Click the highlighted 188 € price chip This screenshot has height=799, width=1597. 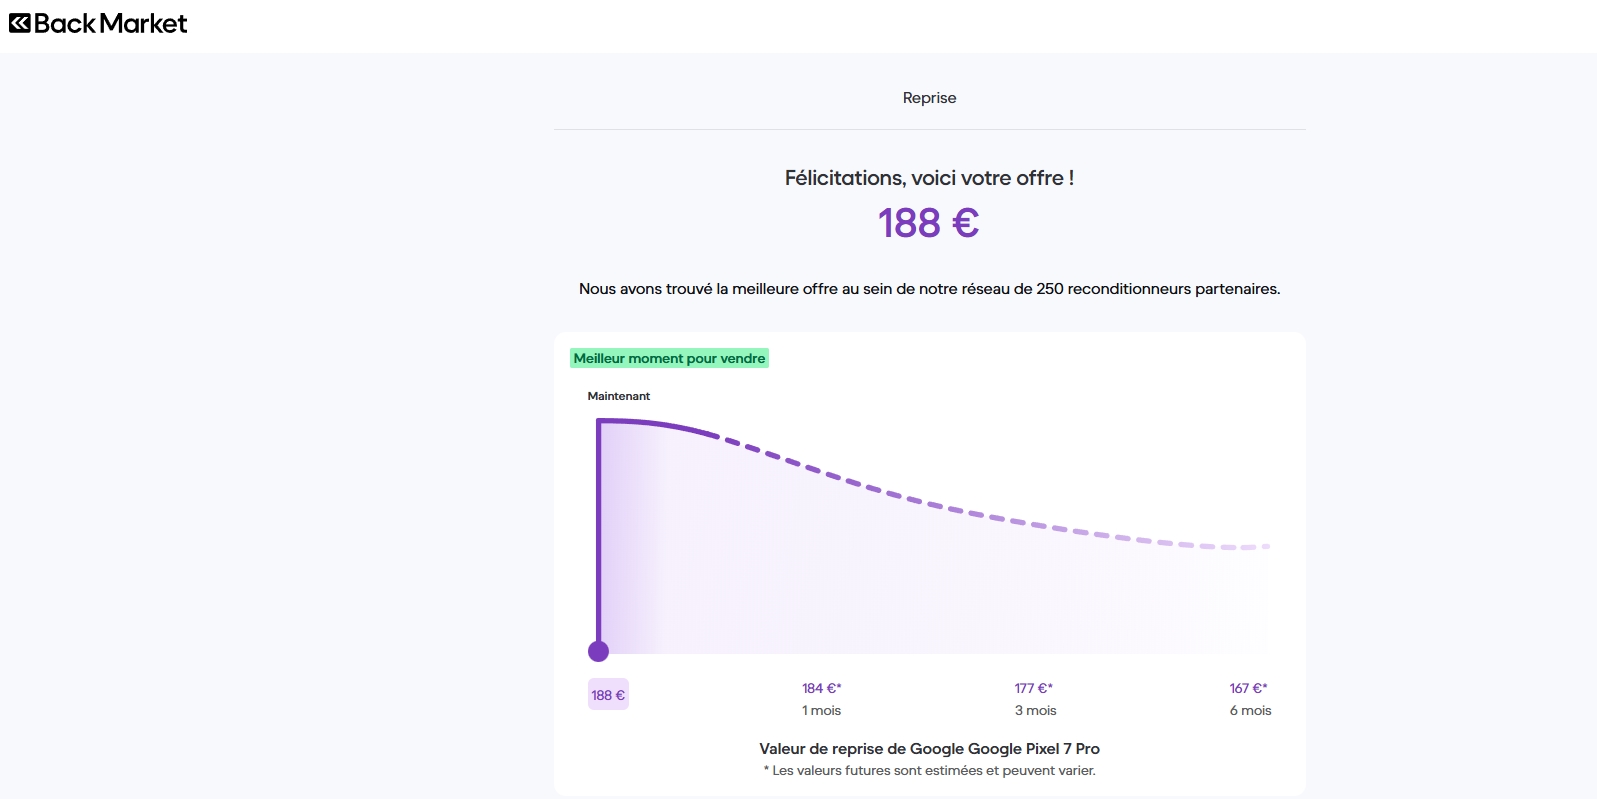pyautogui.click(x=608, y=695)
